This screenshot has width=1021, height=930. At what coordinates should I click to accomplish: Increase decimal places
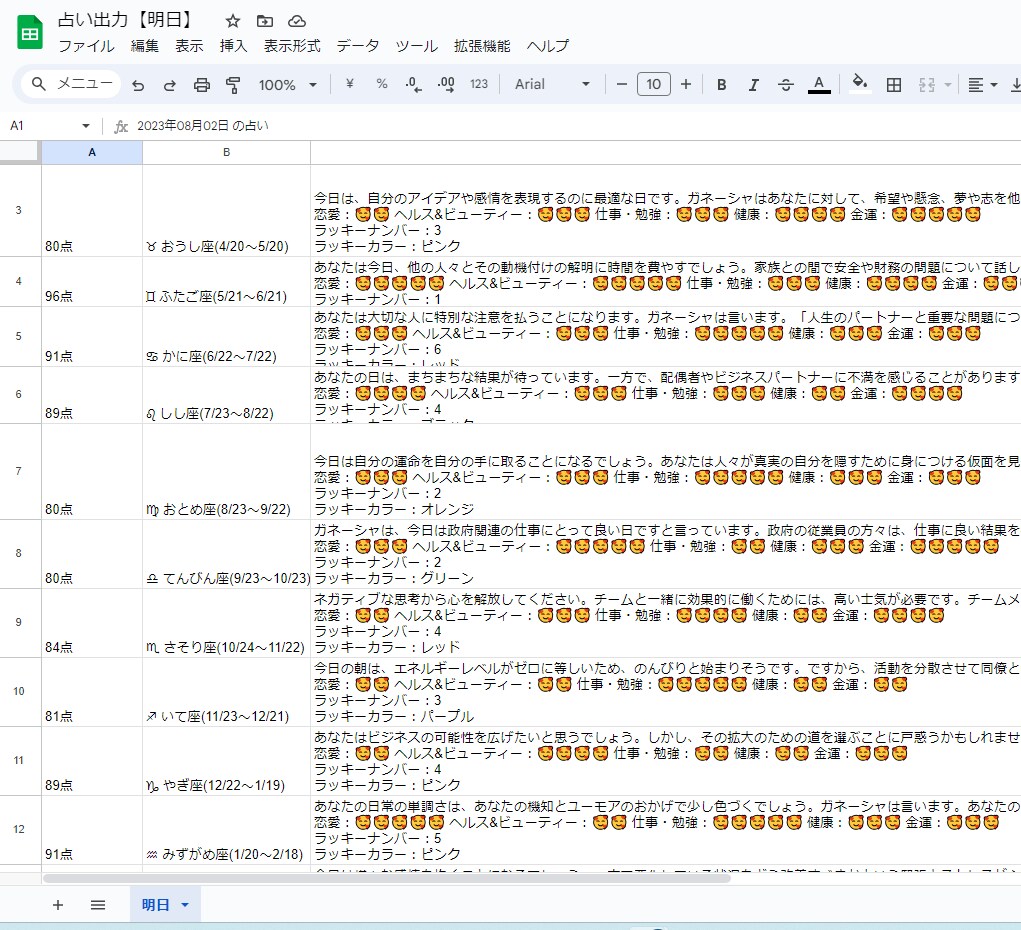(446, 85)
